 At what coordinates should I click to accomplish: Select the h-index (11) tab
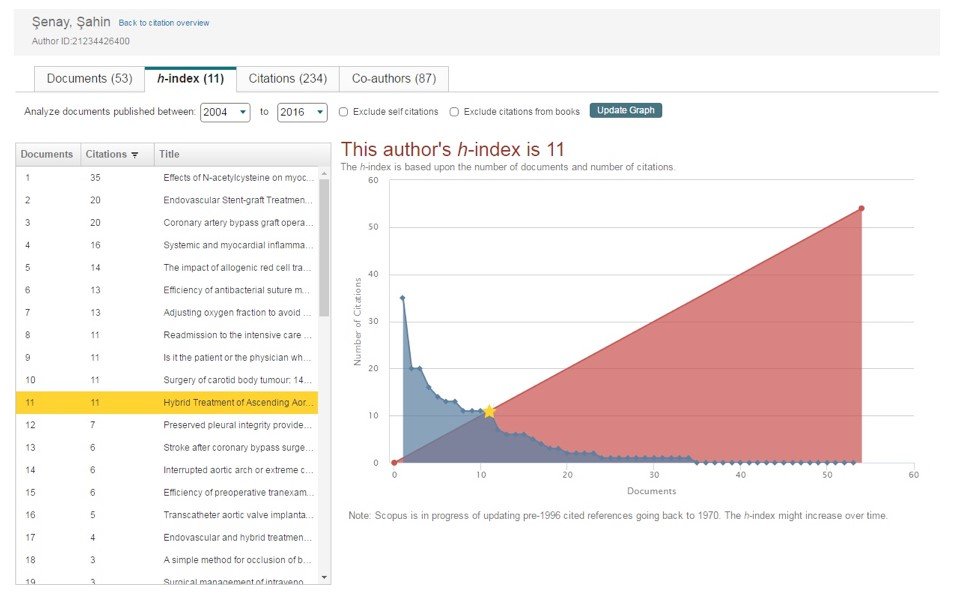[x=190, y=79]
